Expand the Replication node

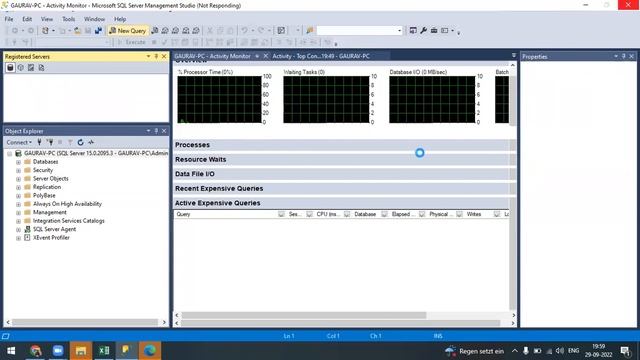(x=18, y=187)
